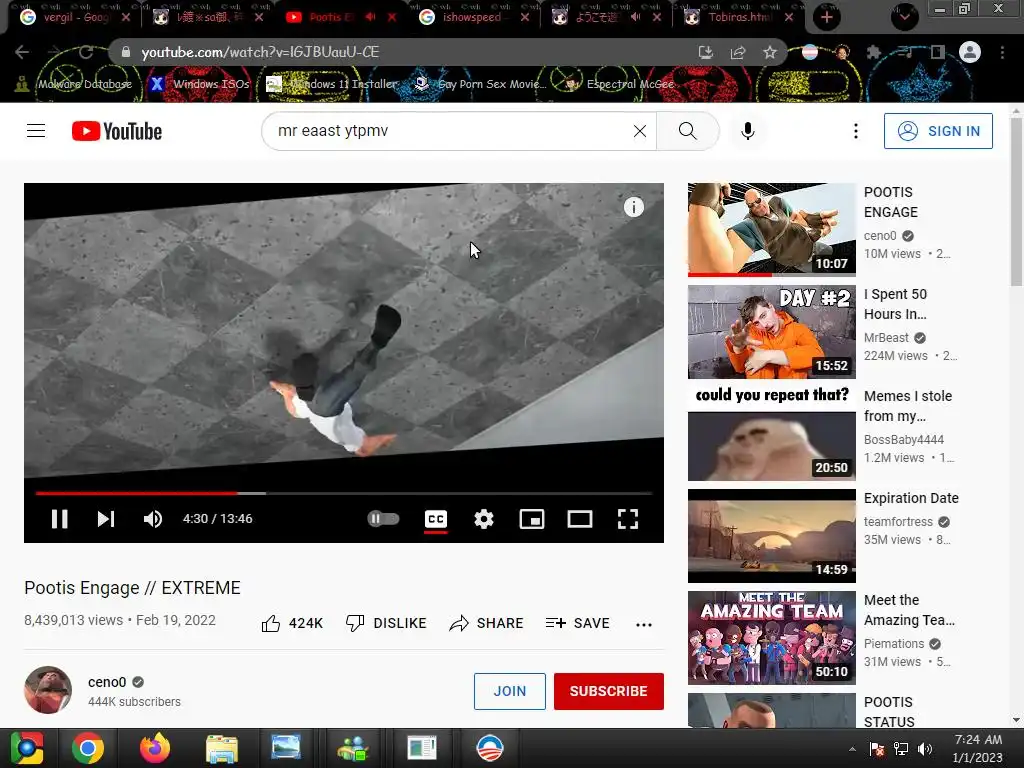
Task: Install app icon in address bar
Action: pos(705,52)
